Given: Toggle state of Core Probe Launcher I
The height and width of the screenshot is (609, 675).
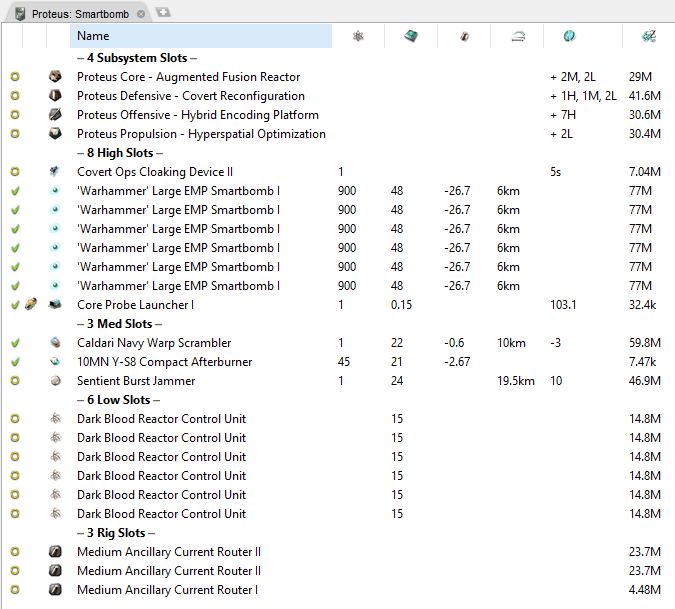Looking at the screenshot, I should pyautogui.click(x=15, y=305).
